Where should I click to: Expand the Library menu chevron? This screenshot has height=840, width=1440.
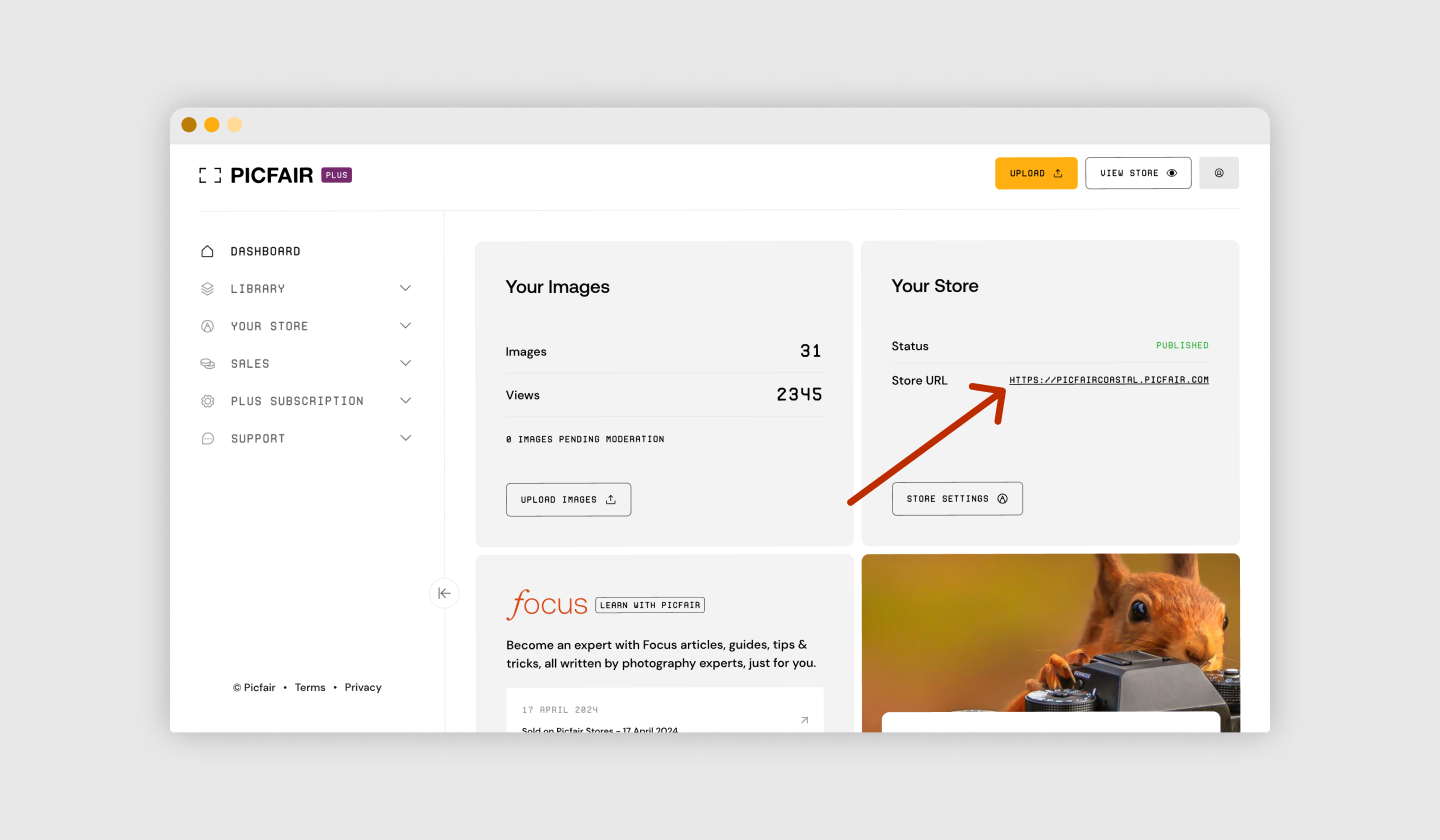405,288
